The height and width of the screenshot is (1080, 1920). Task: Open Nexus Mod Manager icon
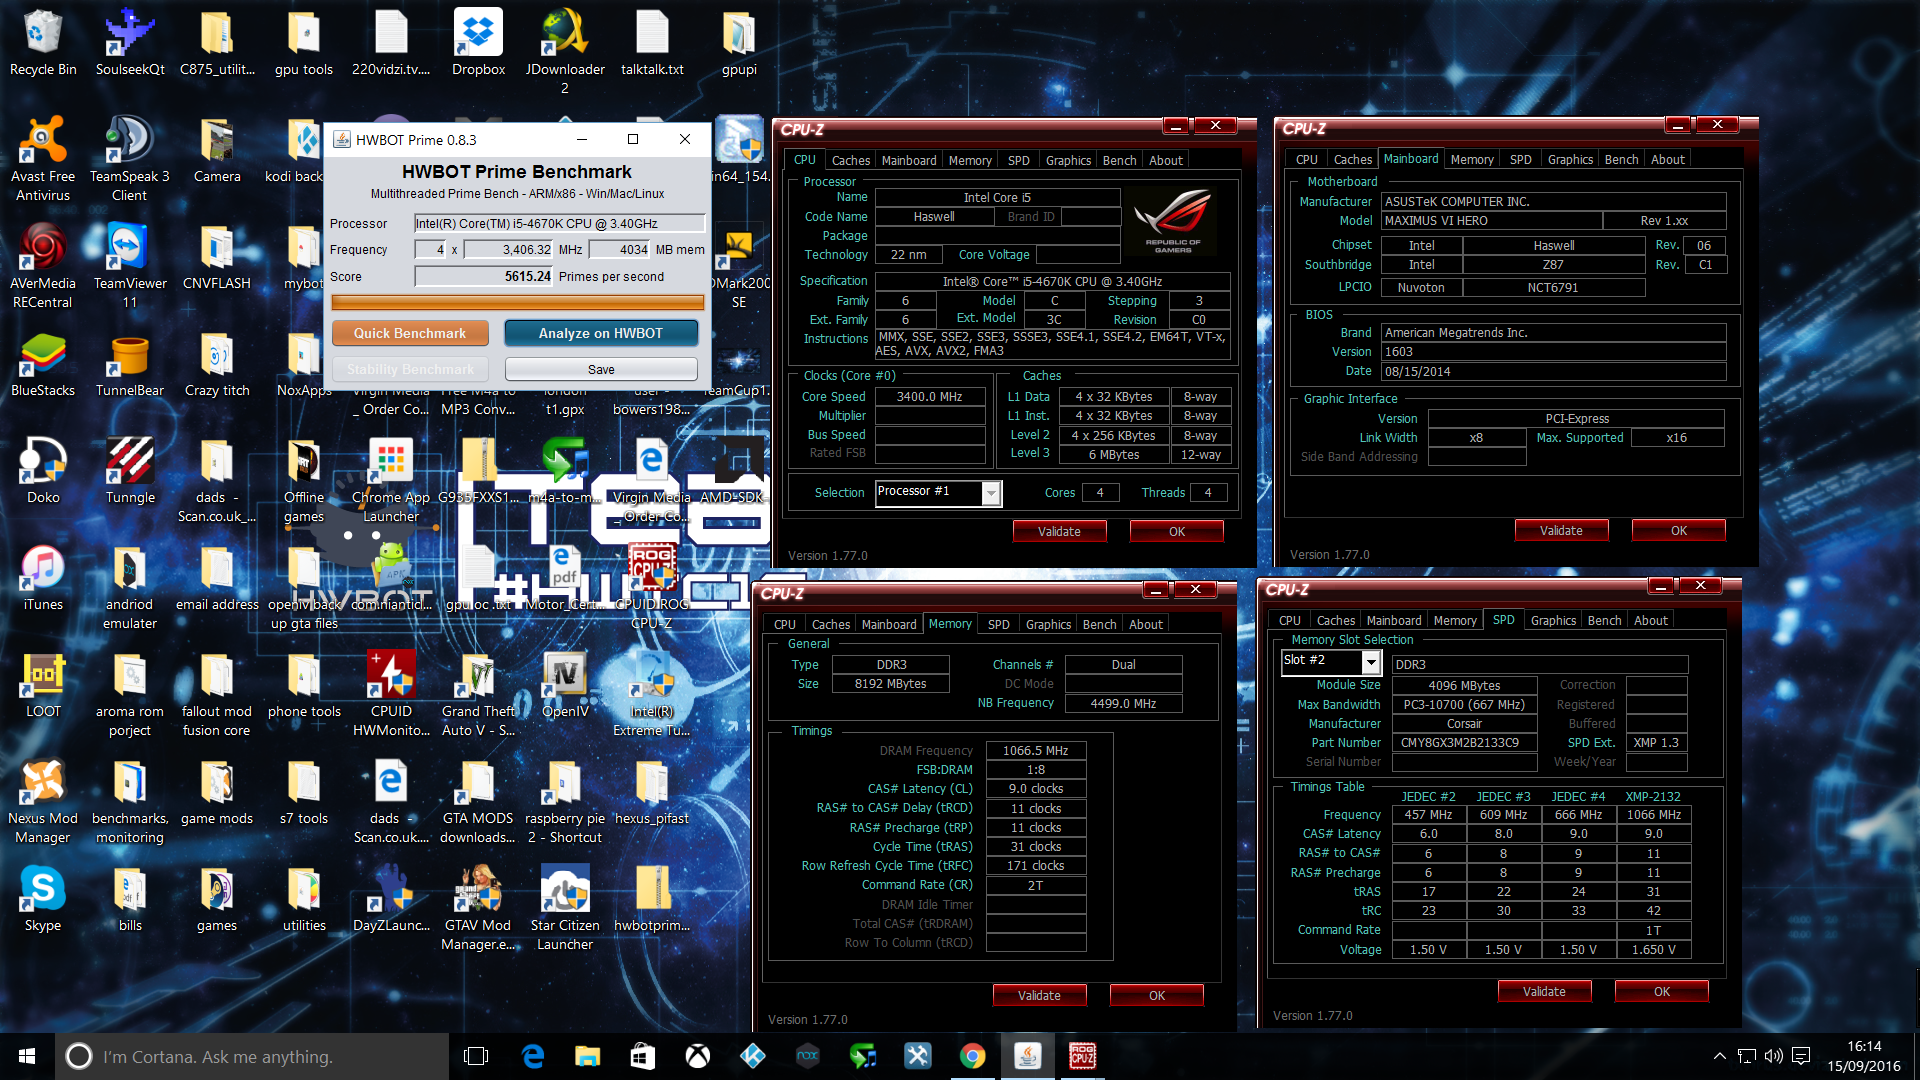pyautogui.click(x=43, y=800)
